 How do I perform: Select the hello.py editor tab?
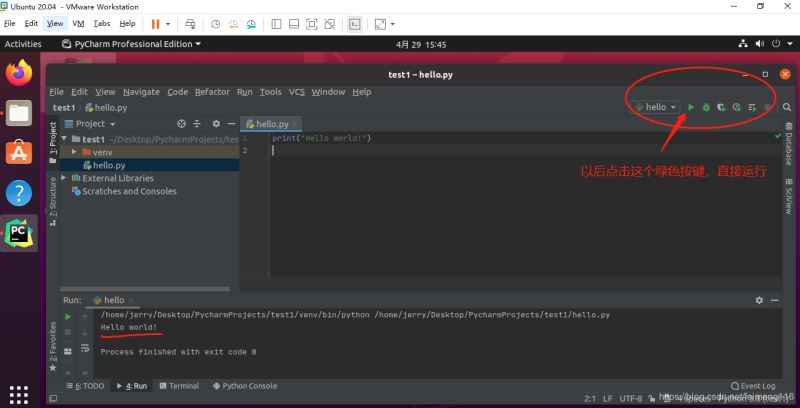271,124
